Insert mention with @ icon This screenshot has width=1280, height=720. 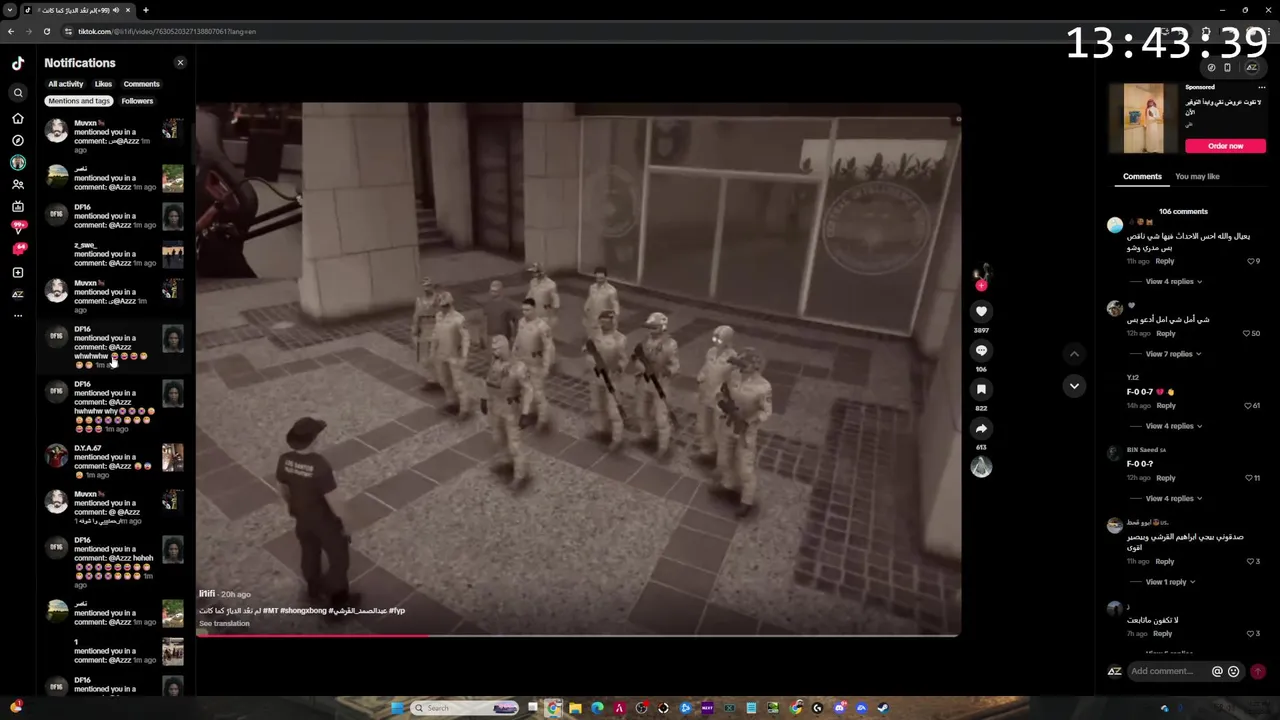[1217, 672]
